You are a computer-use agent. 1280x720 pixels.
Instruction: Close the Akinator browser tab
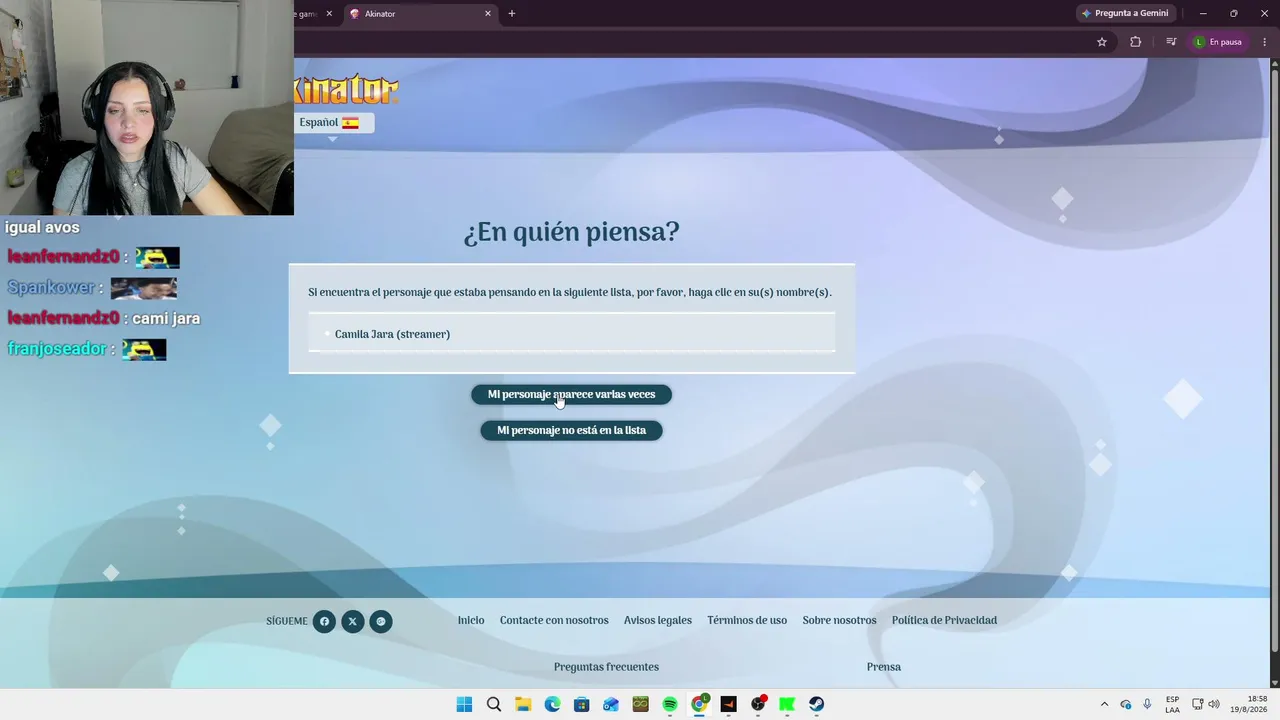(x=488, y=14)
